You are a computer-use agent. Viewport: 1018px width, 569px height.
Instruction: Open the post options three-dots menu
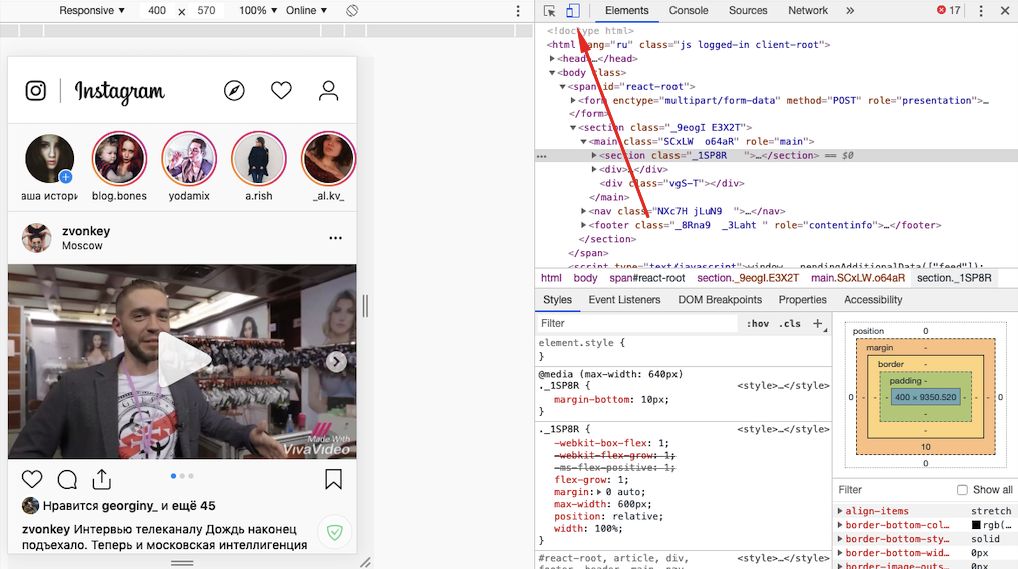[x=335, y=238]
